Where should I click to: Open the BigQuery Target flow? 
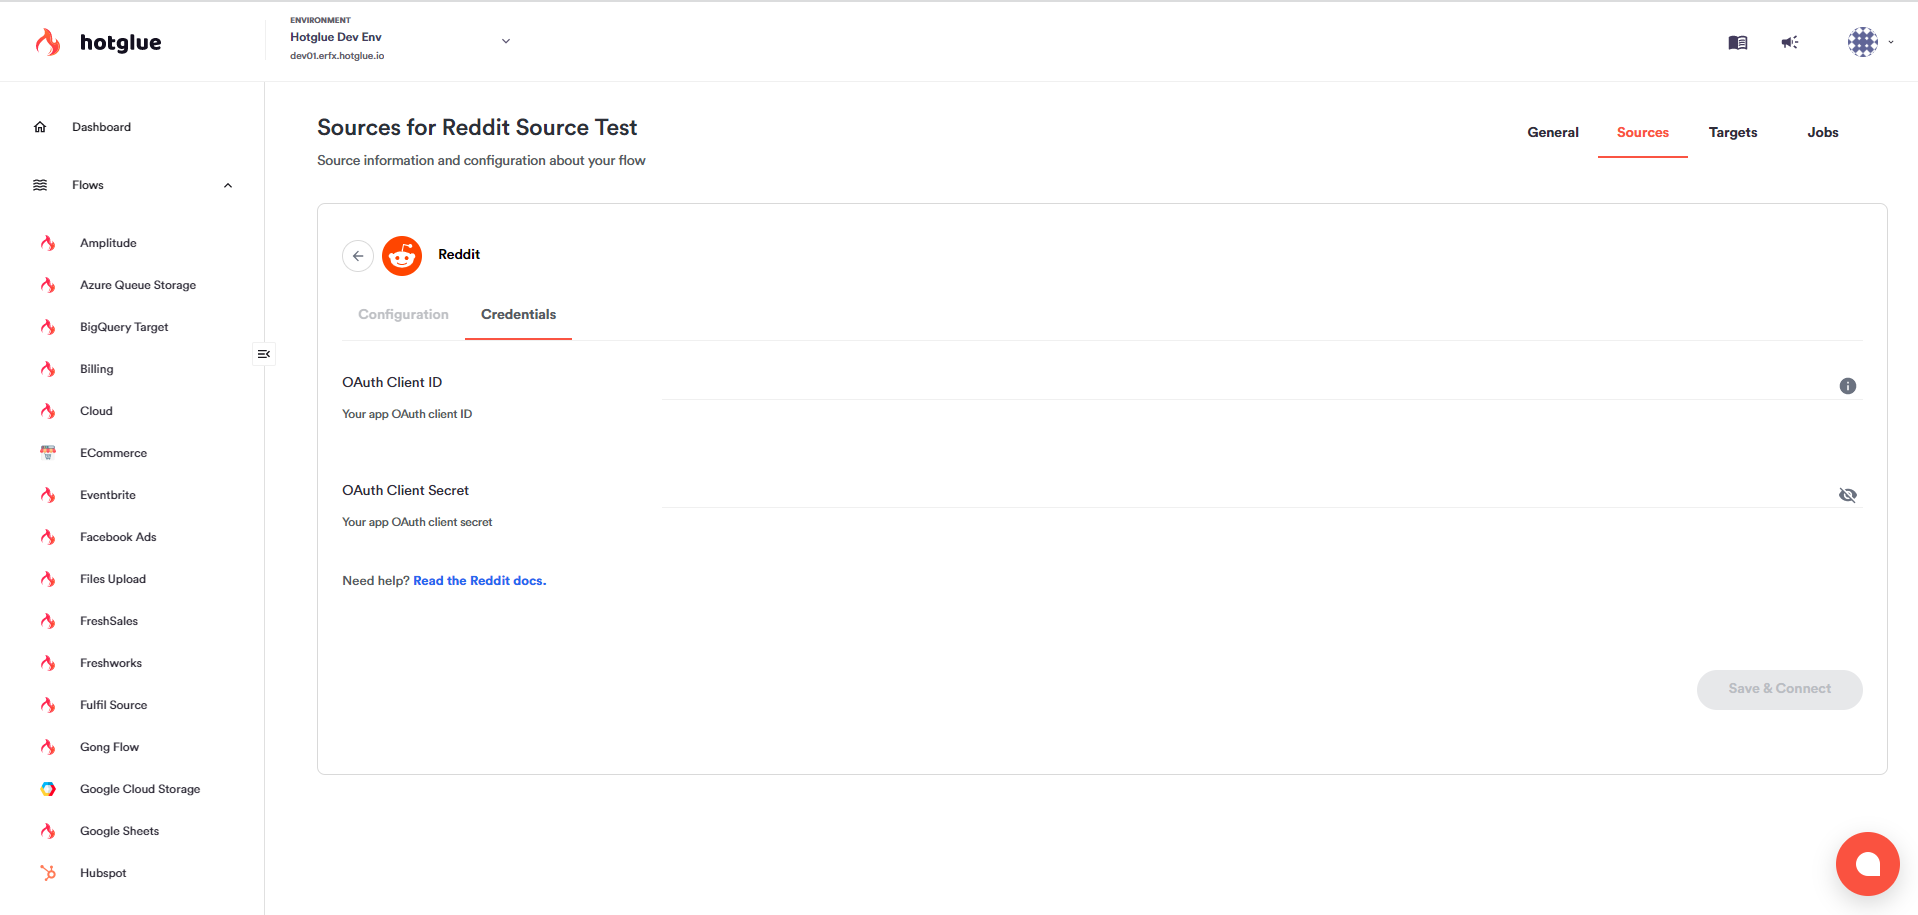click(124, 327)
